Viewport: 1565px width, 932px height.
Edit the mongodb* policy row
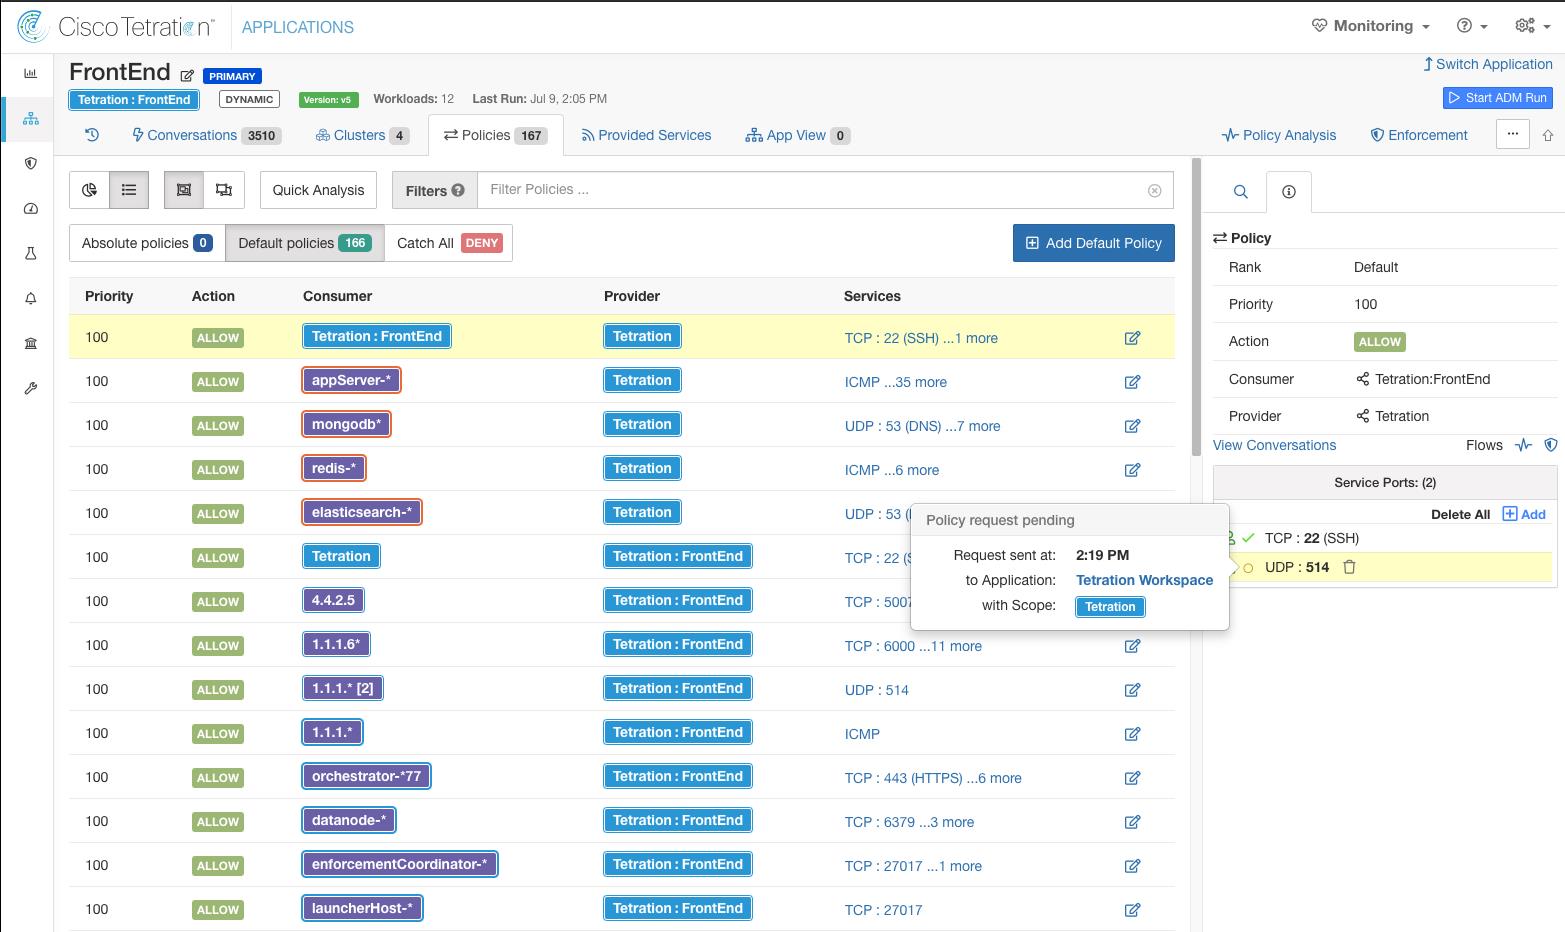[1132, 426]
